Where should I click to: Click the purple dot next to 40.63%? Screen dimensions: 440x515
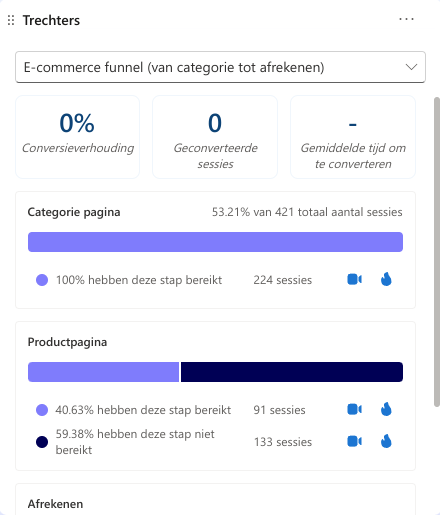coord(42,410)
